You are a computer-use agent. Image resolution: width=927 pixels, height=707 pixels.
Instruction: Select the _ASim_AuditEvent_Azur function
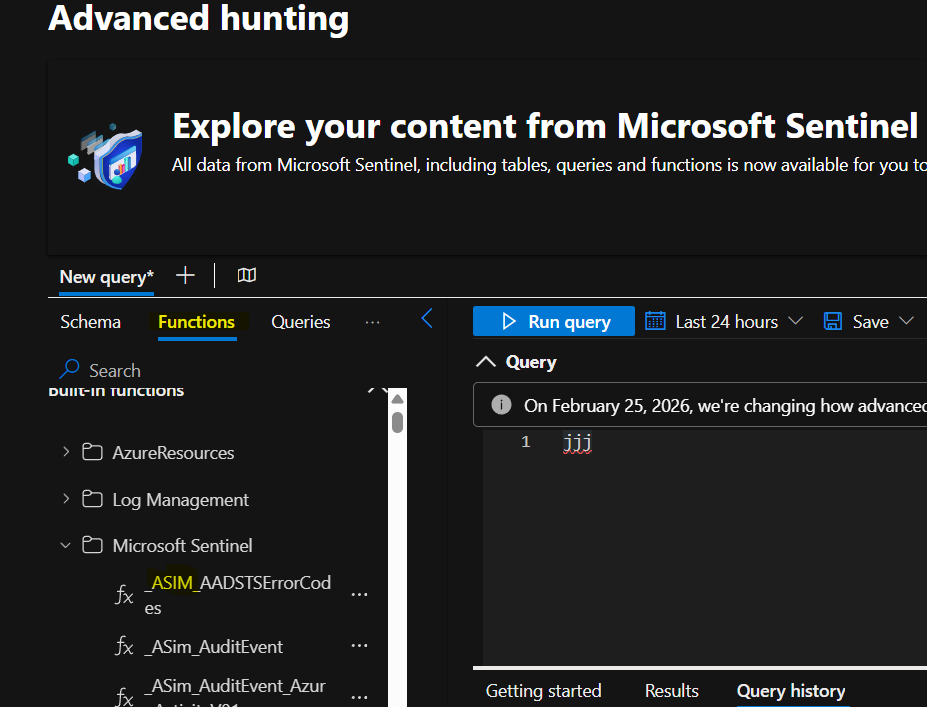point(235,695)
